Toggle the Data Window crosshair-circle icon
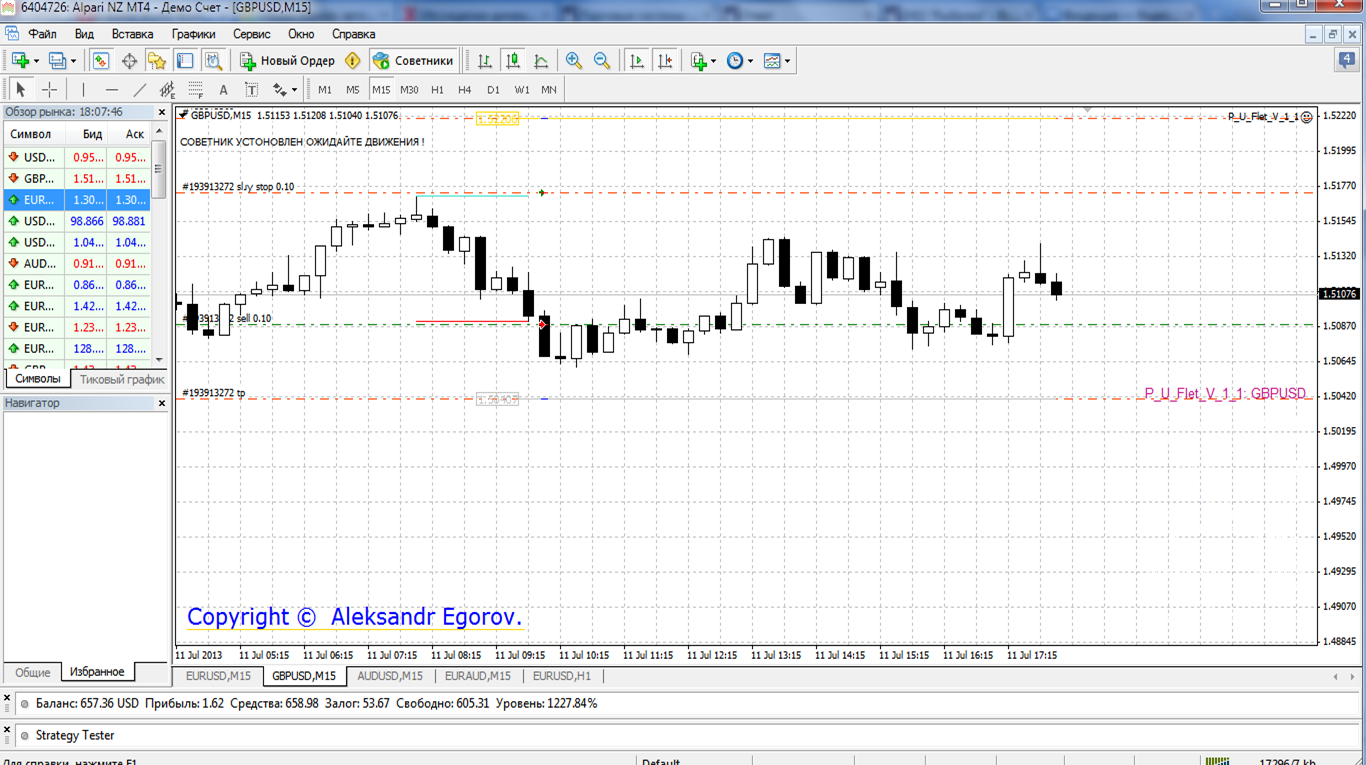Screen dimensions: 1366x765 (x=129, y=61)
